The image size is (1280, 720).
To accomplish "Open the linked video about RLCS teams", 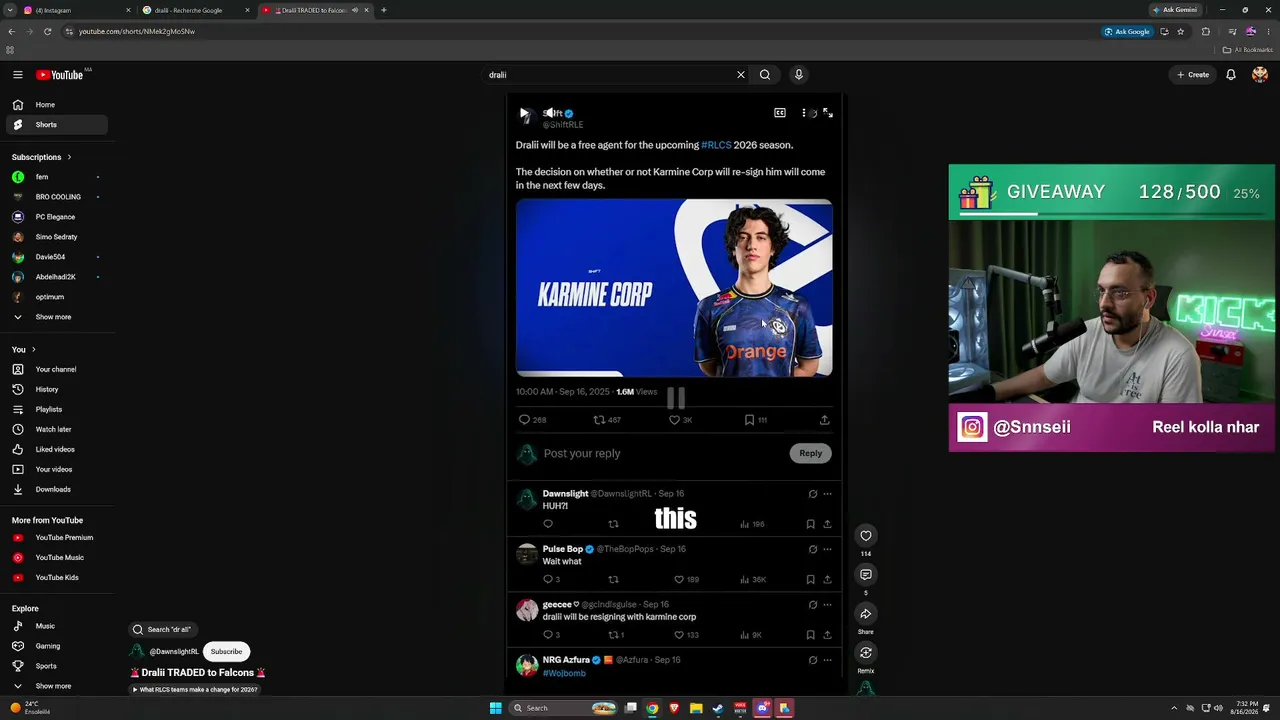I will 196,690.
